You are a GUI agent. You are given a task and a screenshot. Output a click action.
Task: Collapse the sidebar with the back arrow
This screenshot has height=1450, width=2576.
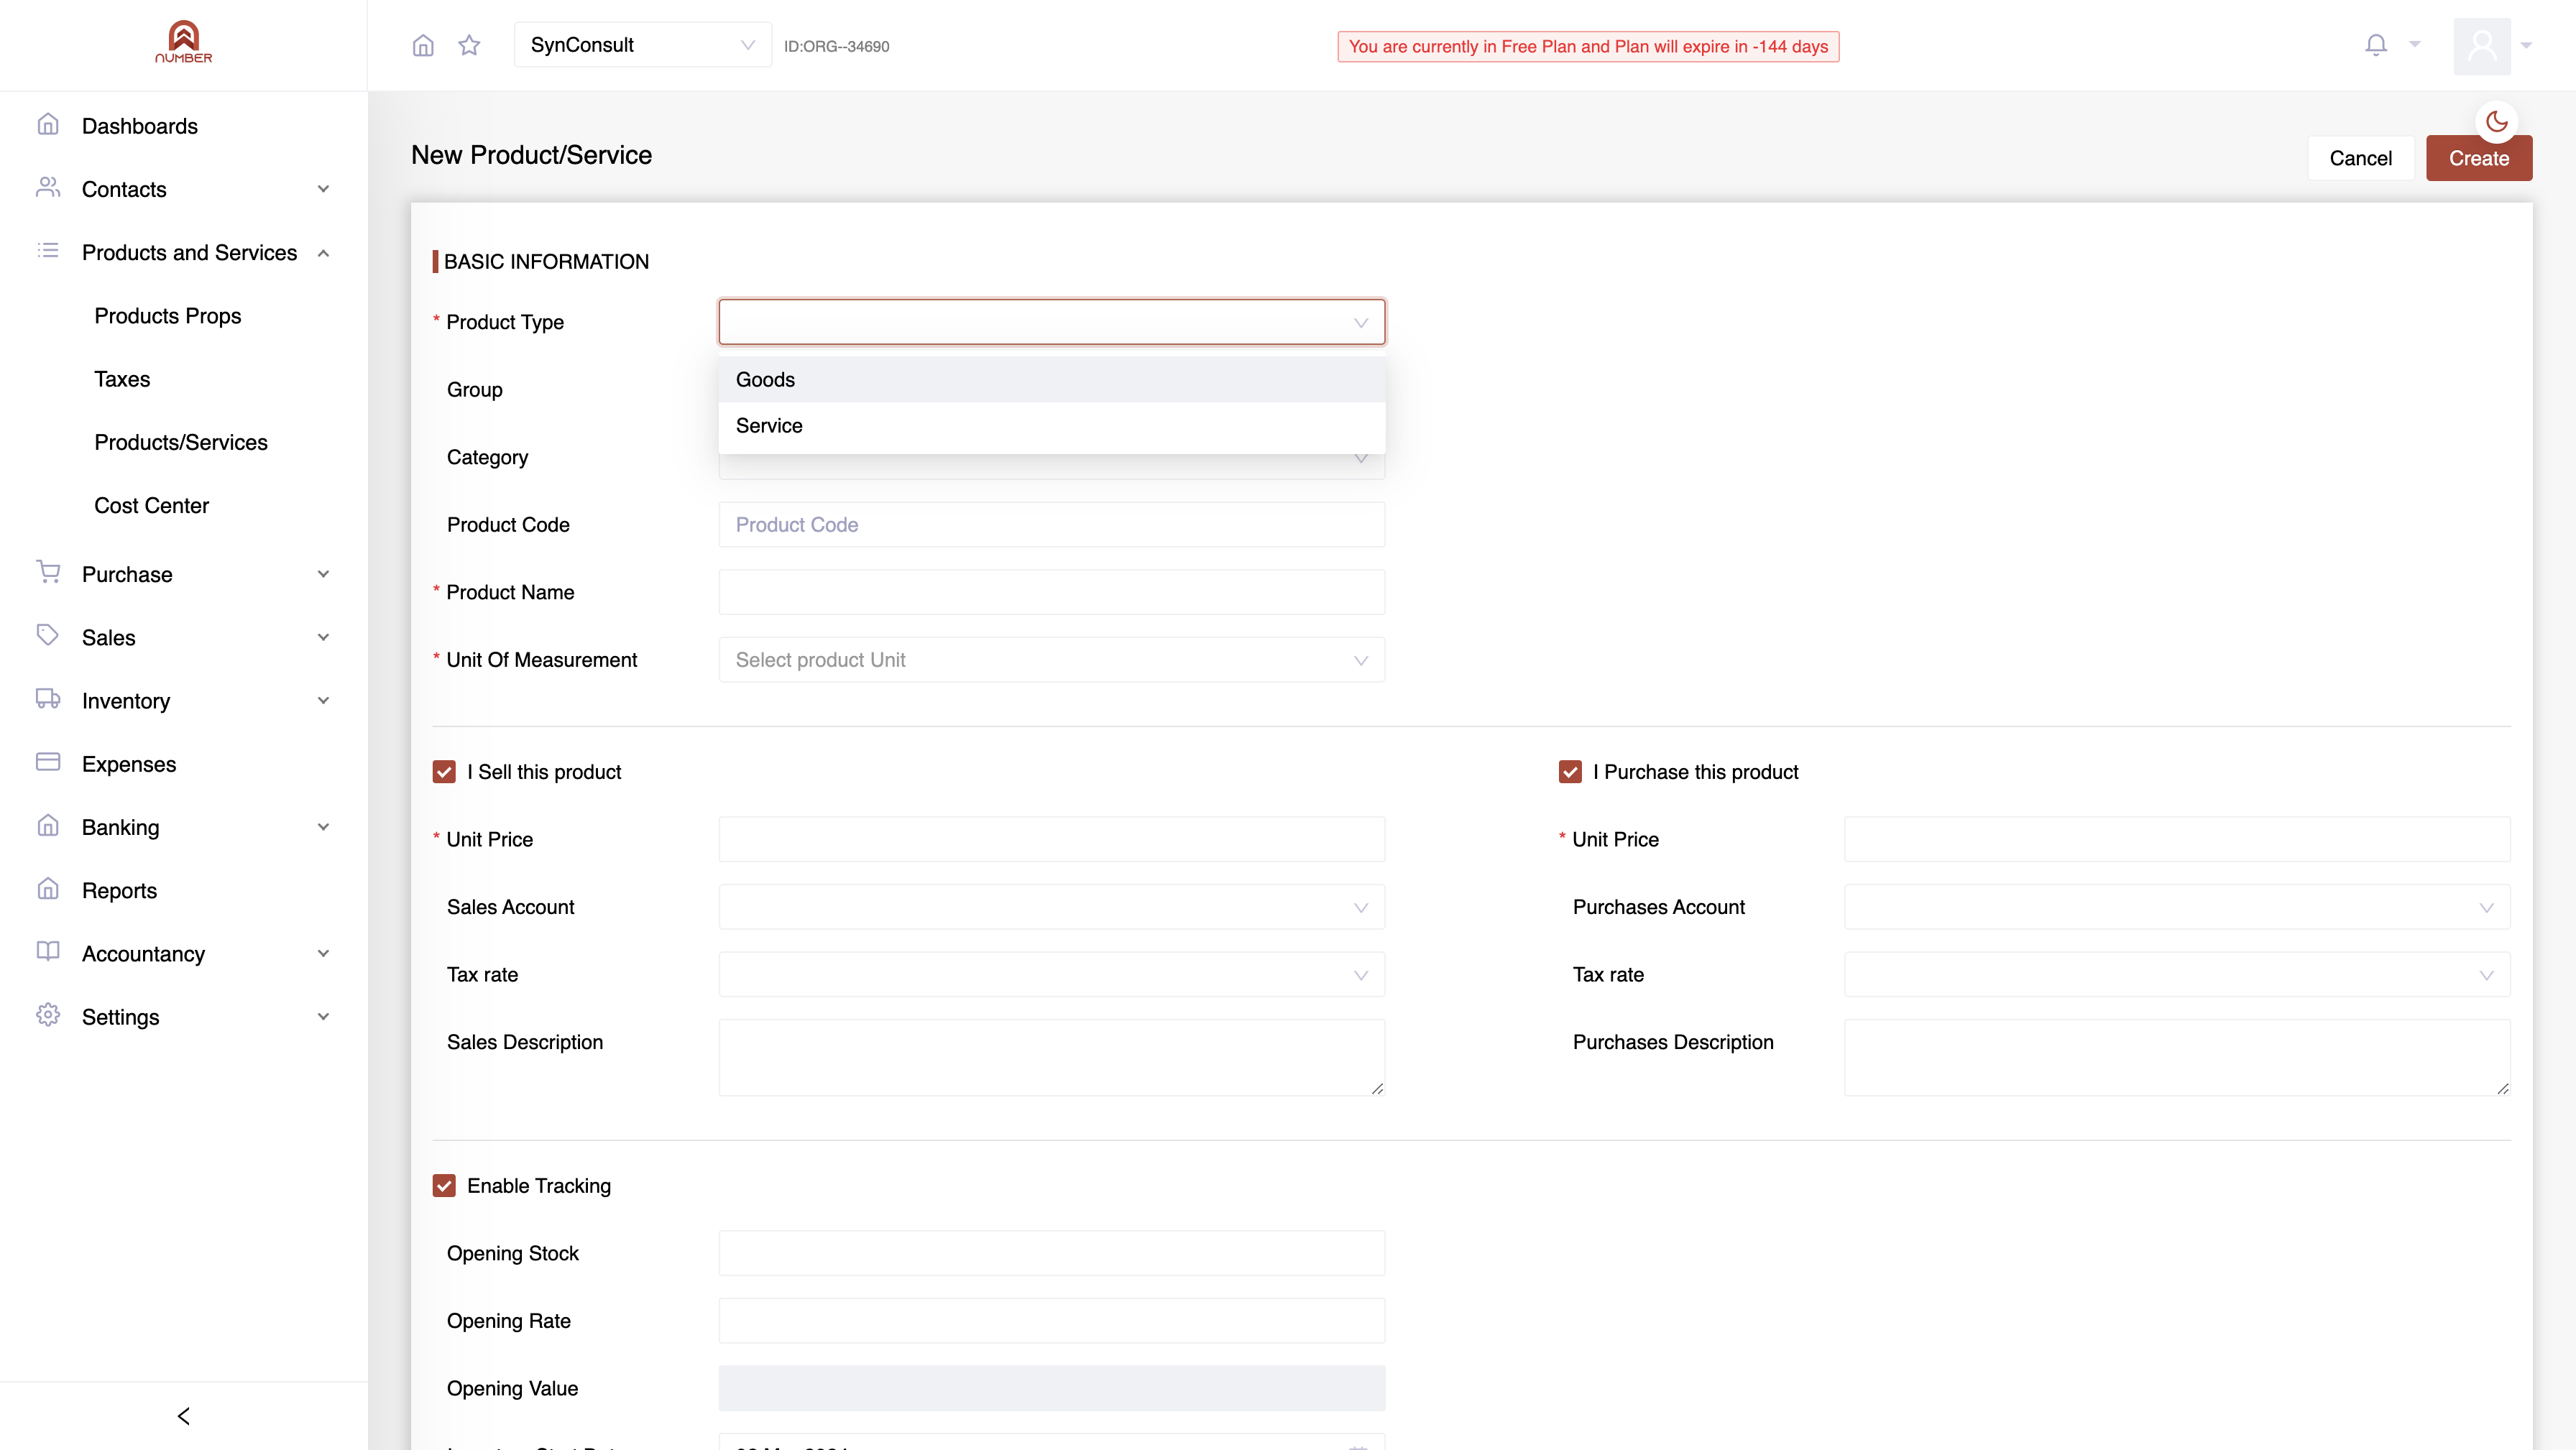tap(184, 1416)
